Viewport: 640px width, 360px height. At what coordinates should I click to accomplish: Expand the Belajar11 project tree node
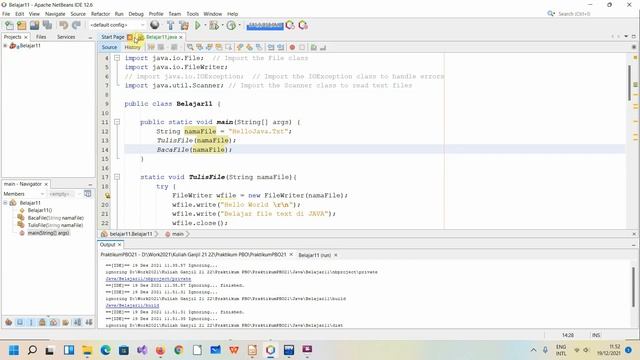5,46
